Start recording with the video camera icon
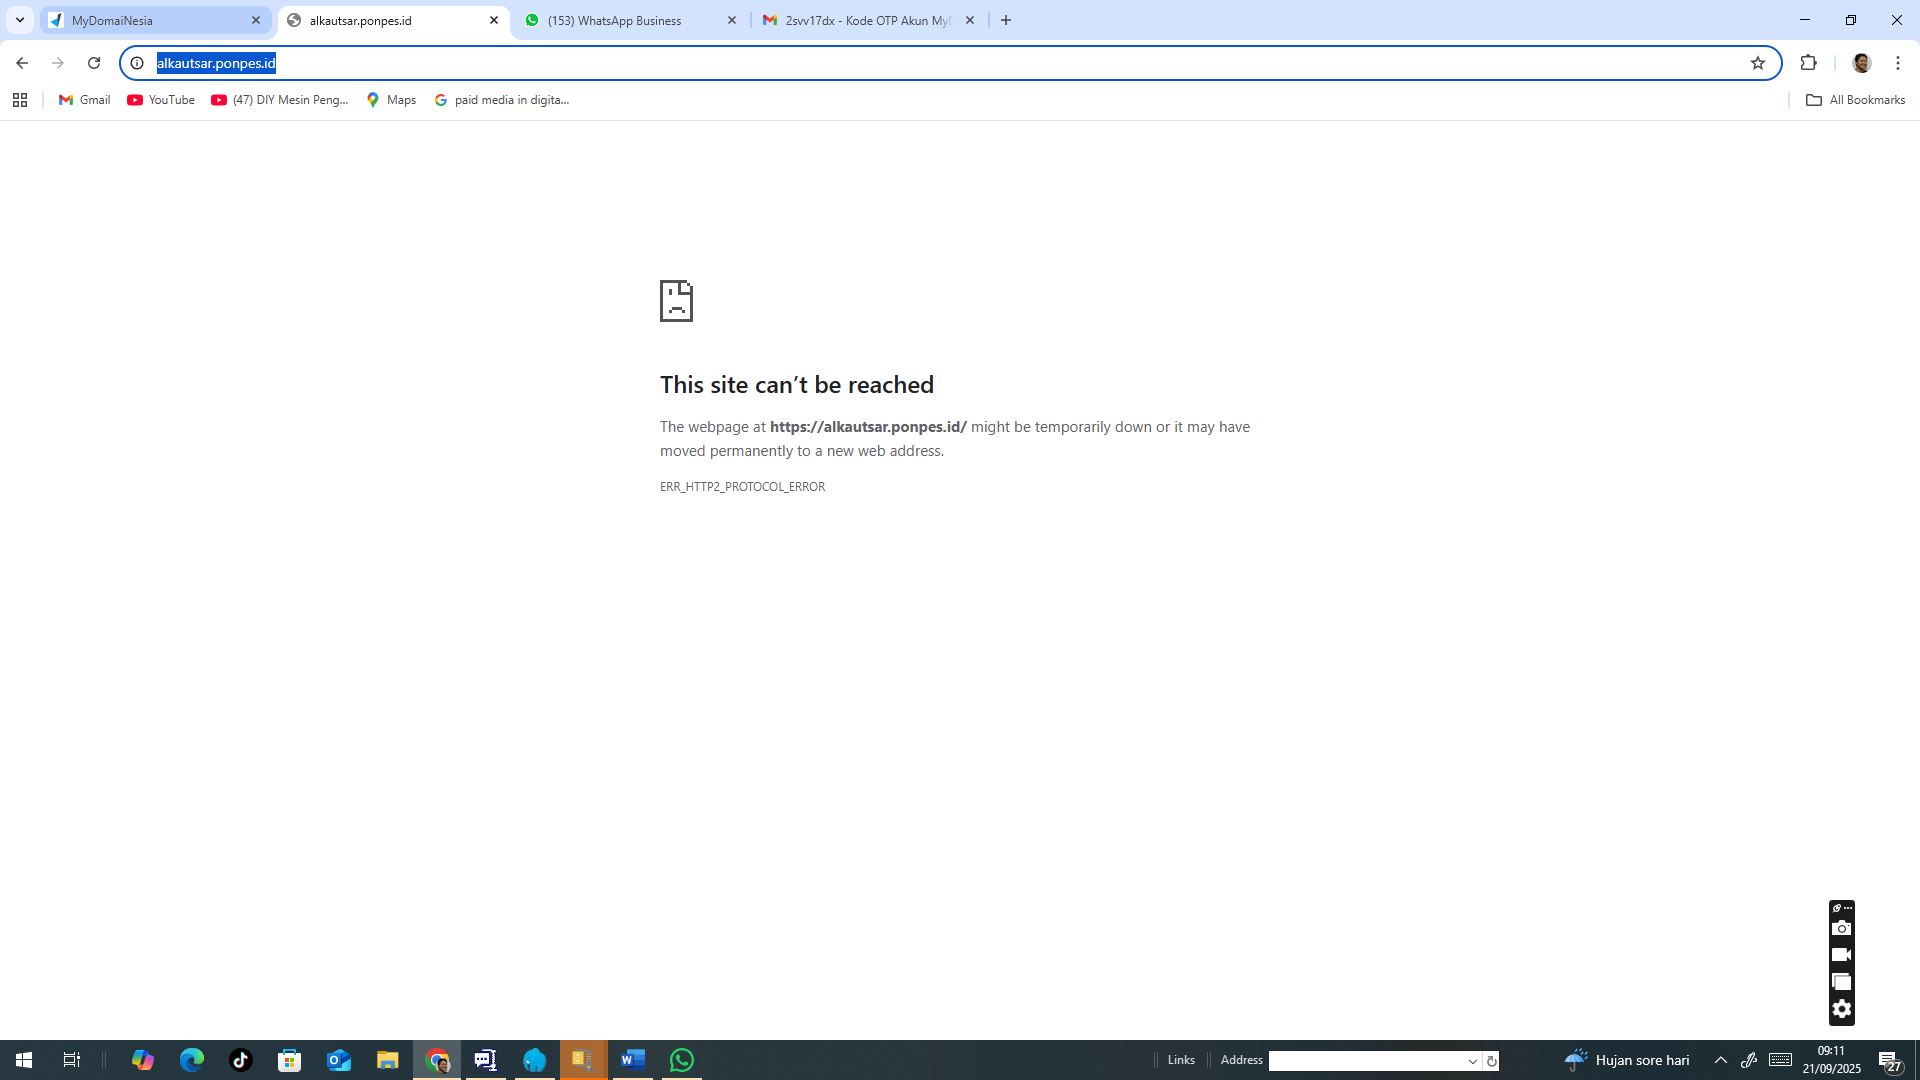 [1842, 955]
